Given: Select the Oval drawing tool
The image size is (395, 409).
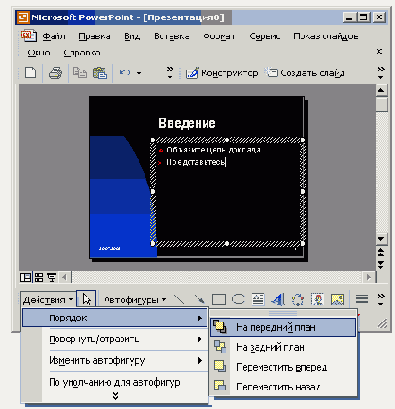Looking at the screenshot, I should point(238,299).
